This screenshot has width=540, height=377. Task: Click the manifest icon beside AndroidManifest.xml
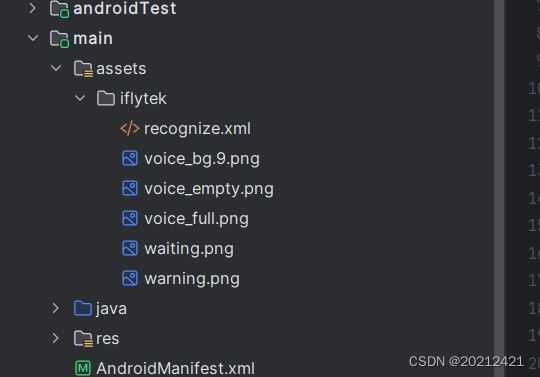83,368
